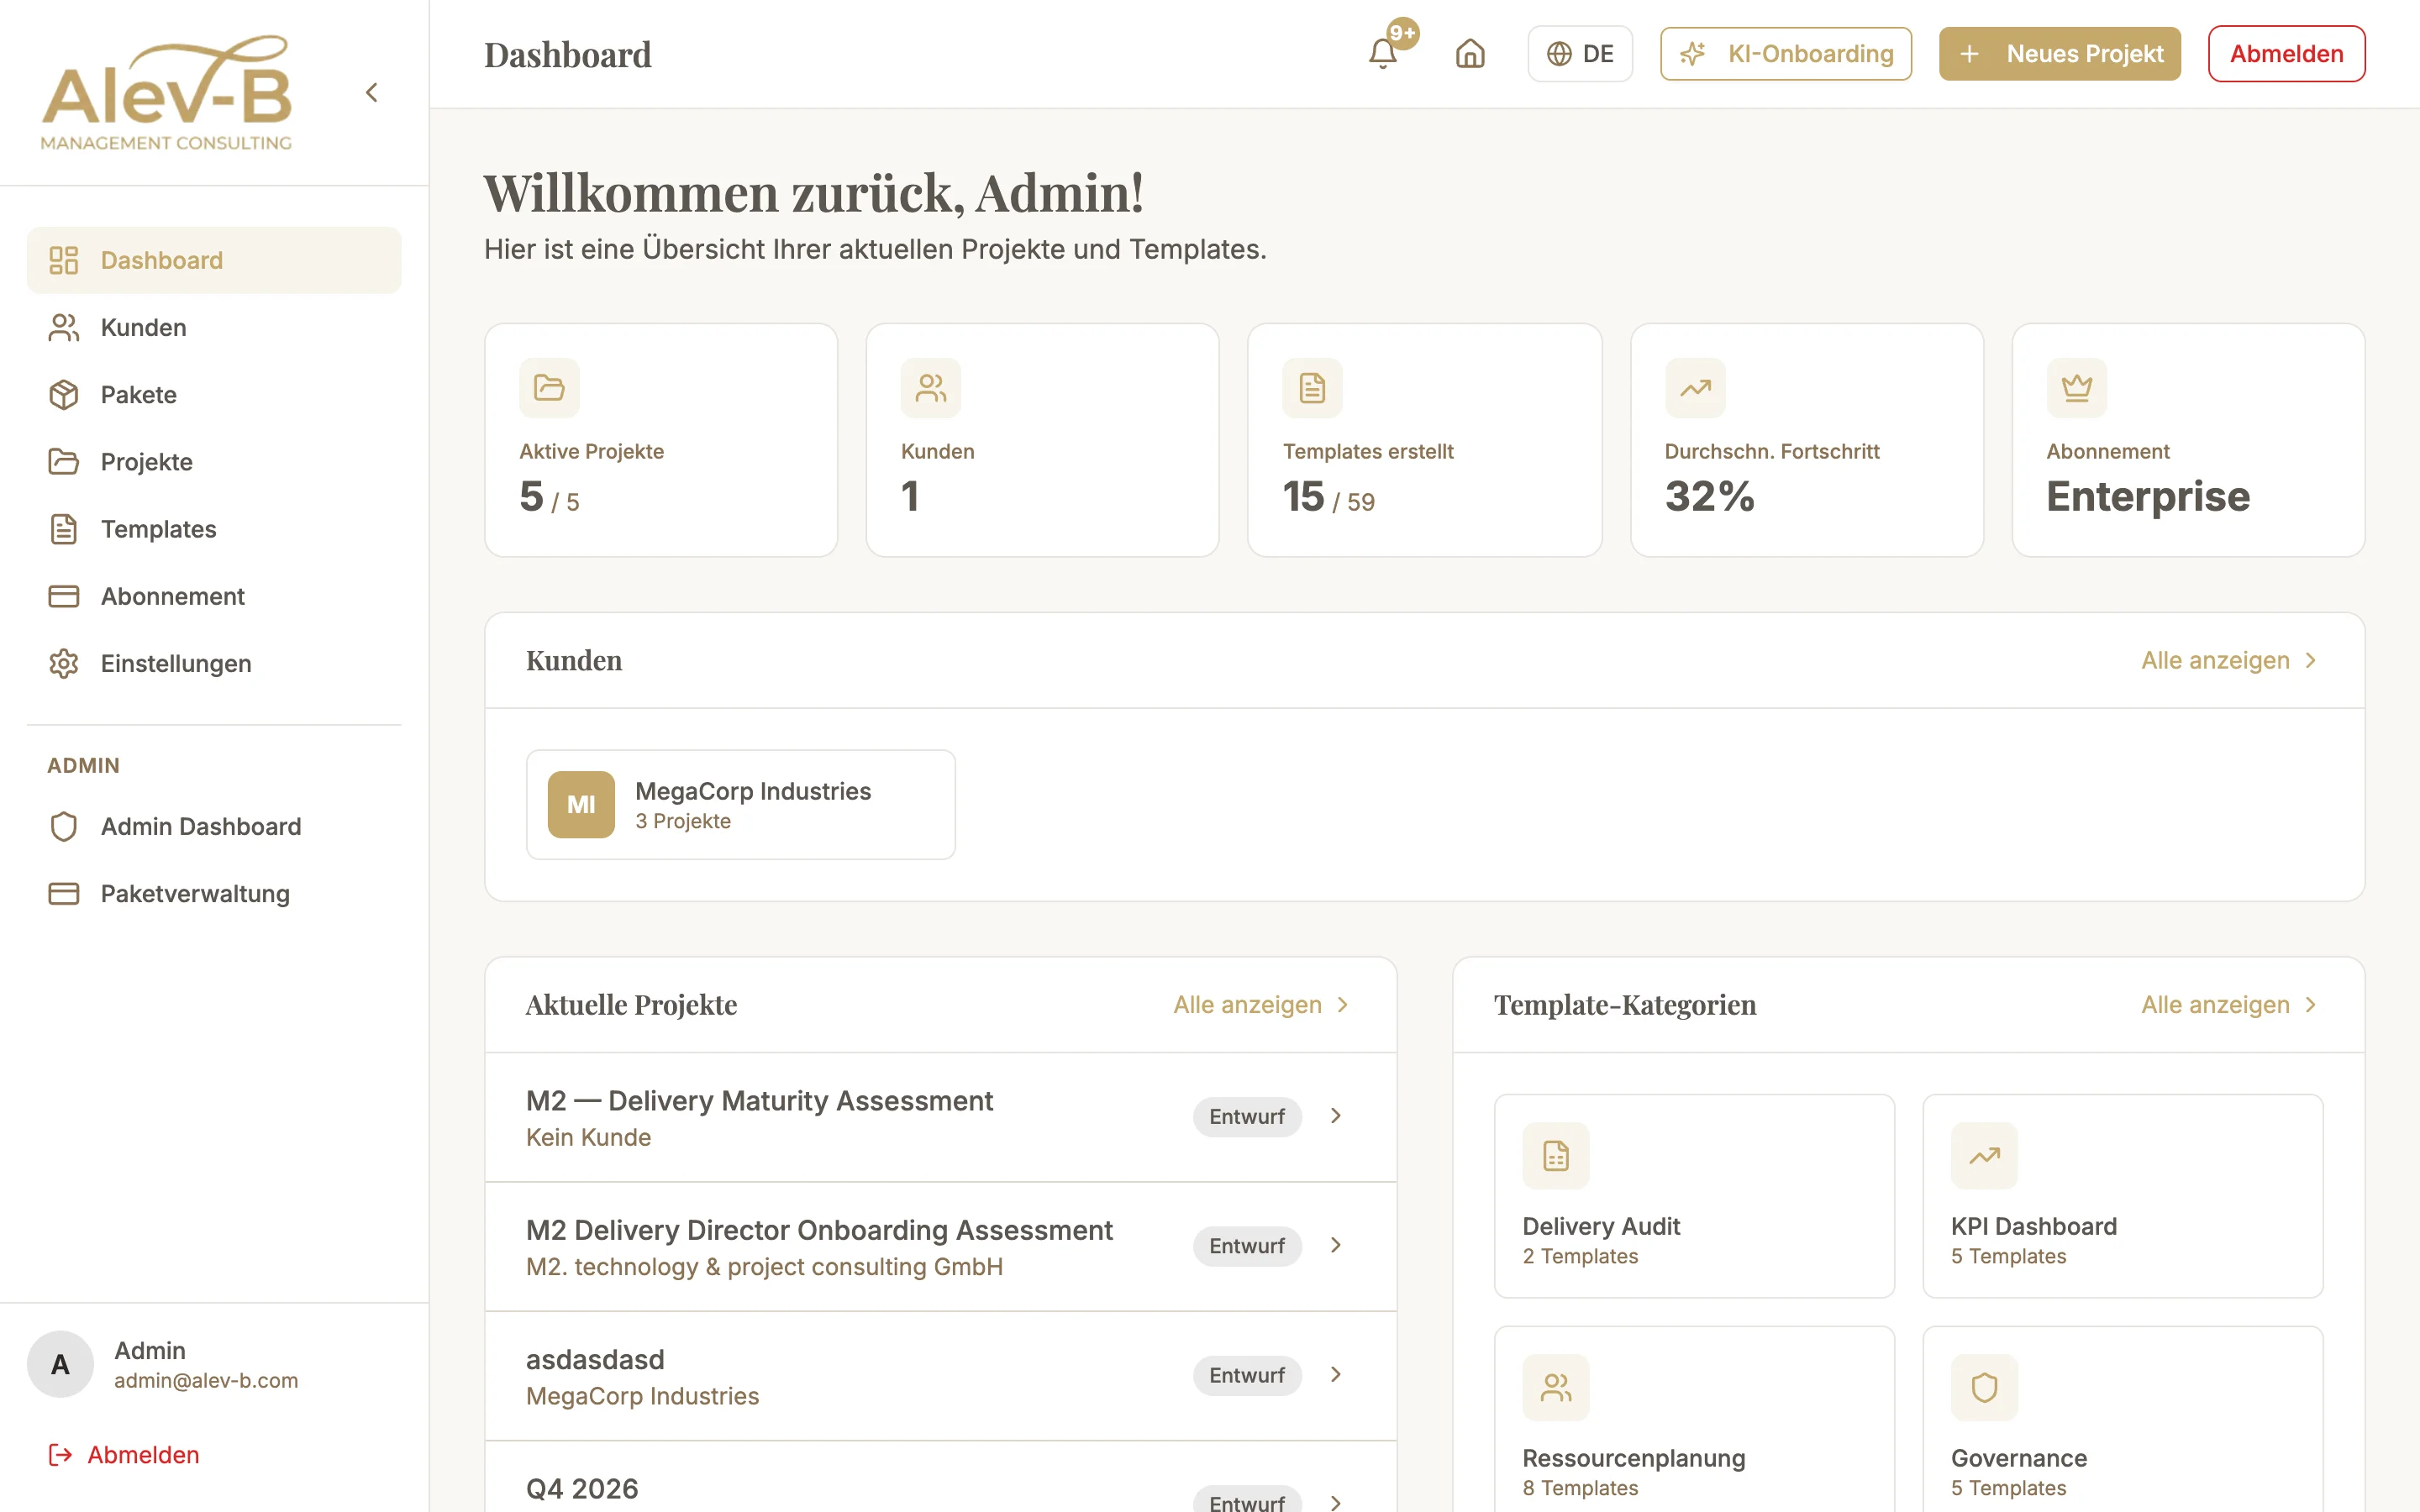
Task: Expand chevron of asdasdasd row
Action: click(x=1336, y=1374)
